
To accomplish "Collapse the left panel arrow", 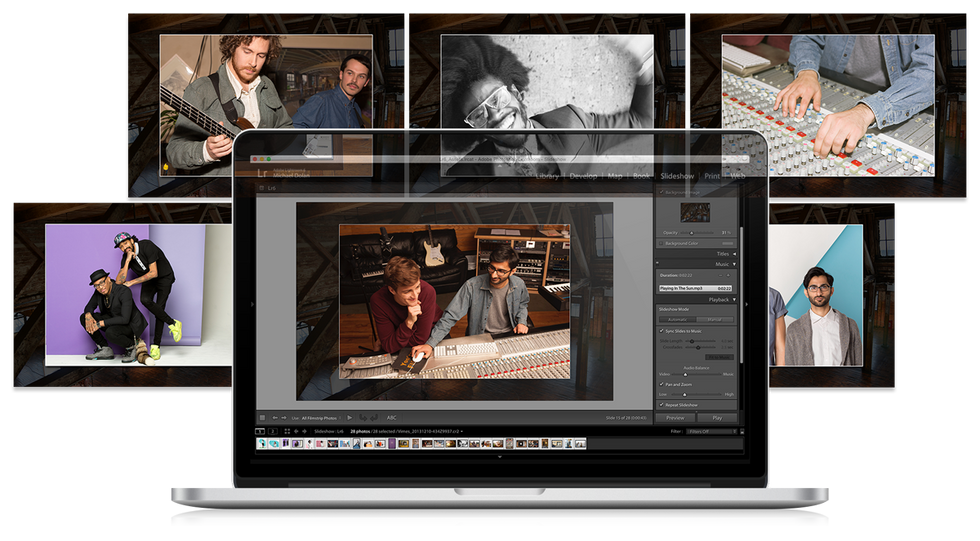I will point(252,305).
